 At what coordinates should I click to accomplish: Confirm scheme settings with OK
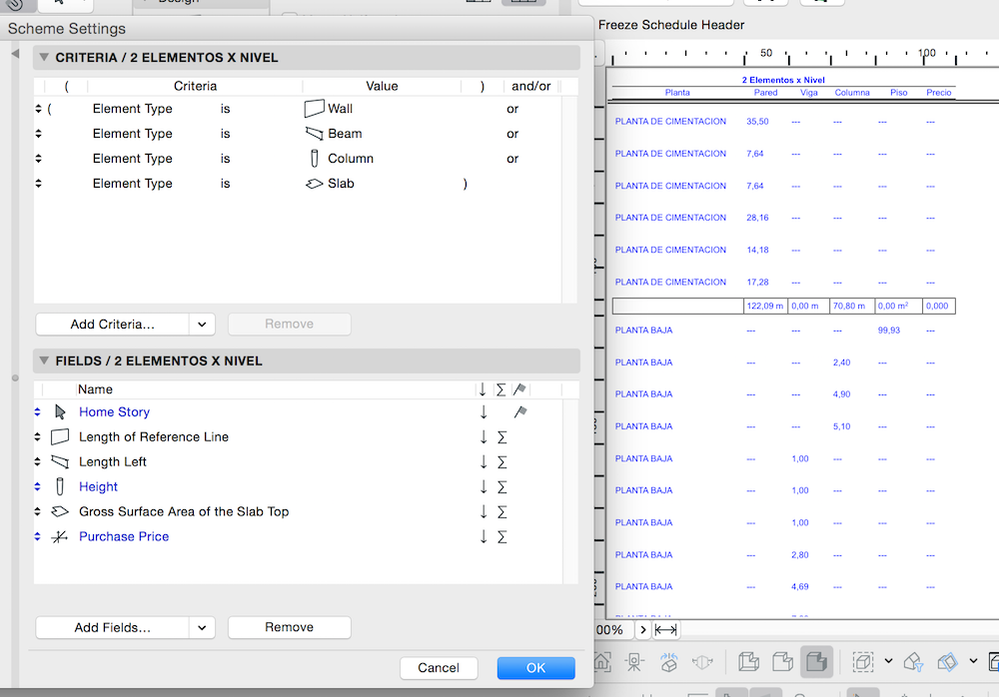[x=536, y=668]
